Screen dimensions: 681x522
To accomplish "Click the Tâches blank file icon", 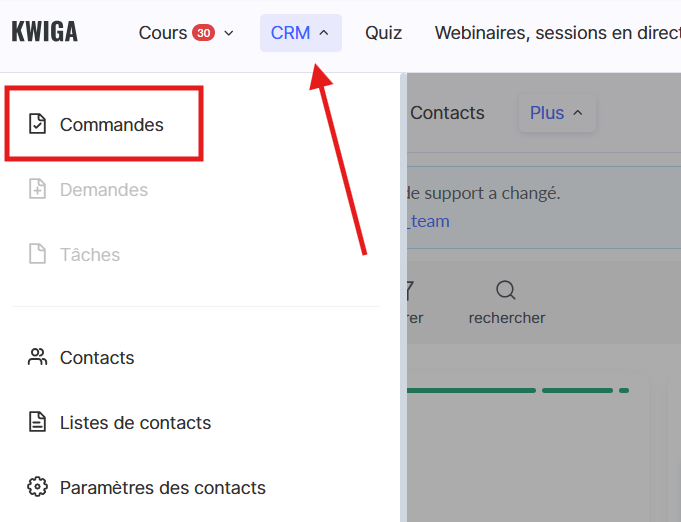I will click(x=38, y=255).
